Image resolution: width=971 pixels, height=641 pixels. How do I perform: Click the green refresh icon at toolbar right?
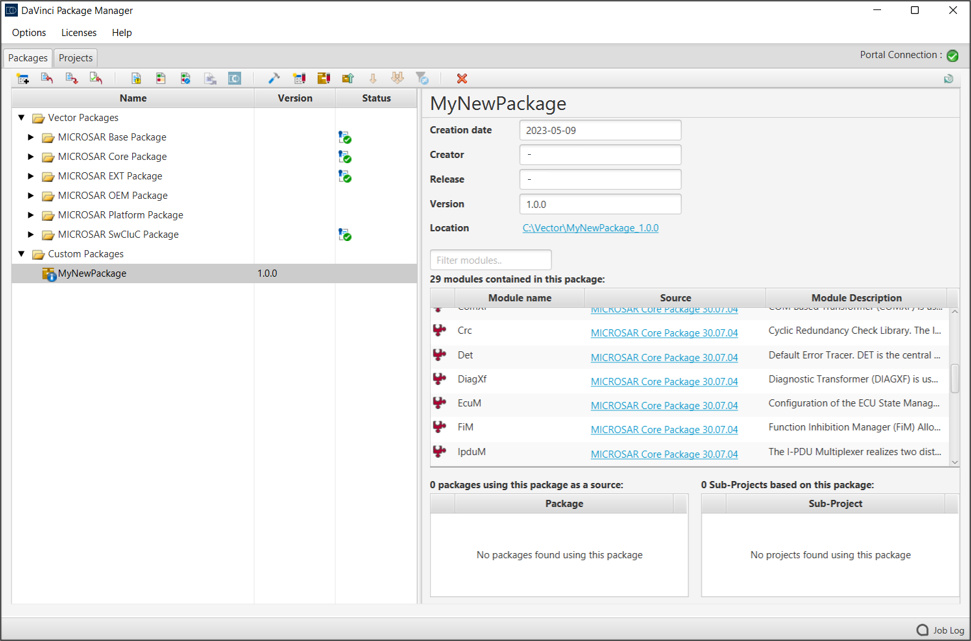tap(948, 79)
